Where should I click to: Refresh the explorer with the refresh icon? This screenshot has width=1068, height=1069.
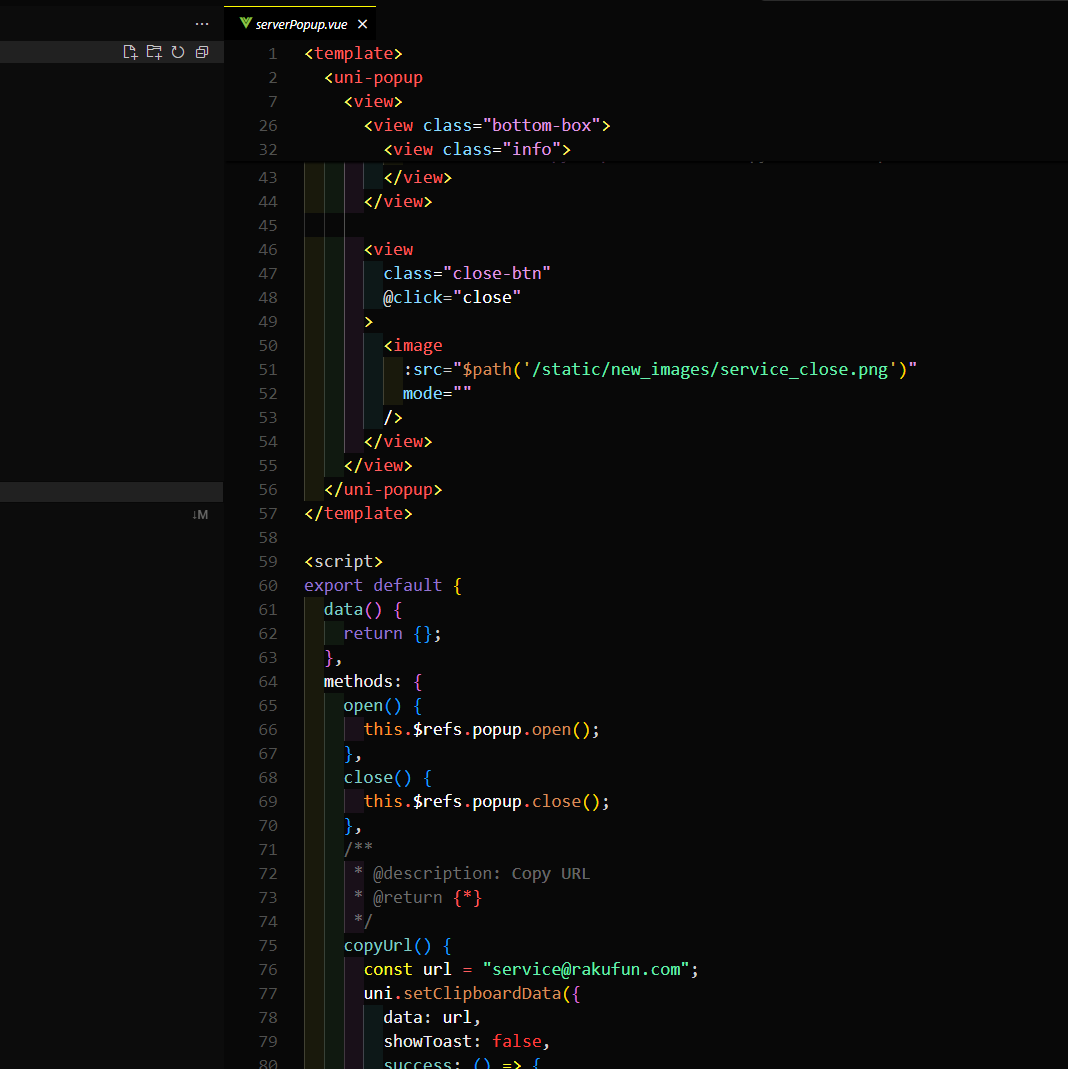(x=178, y=52)
